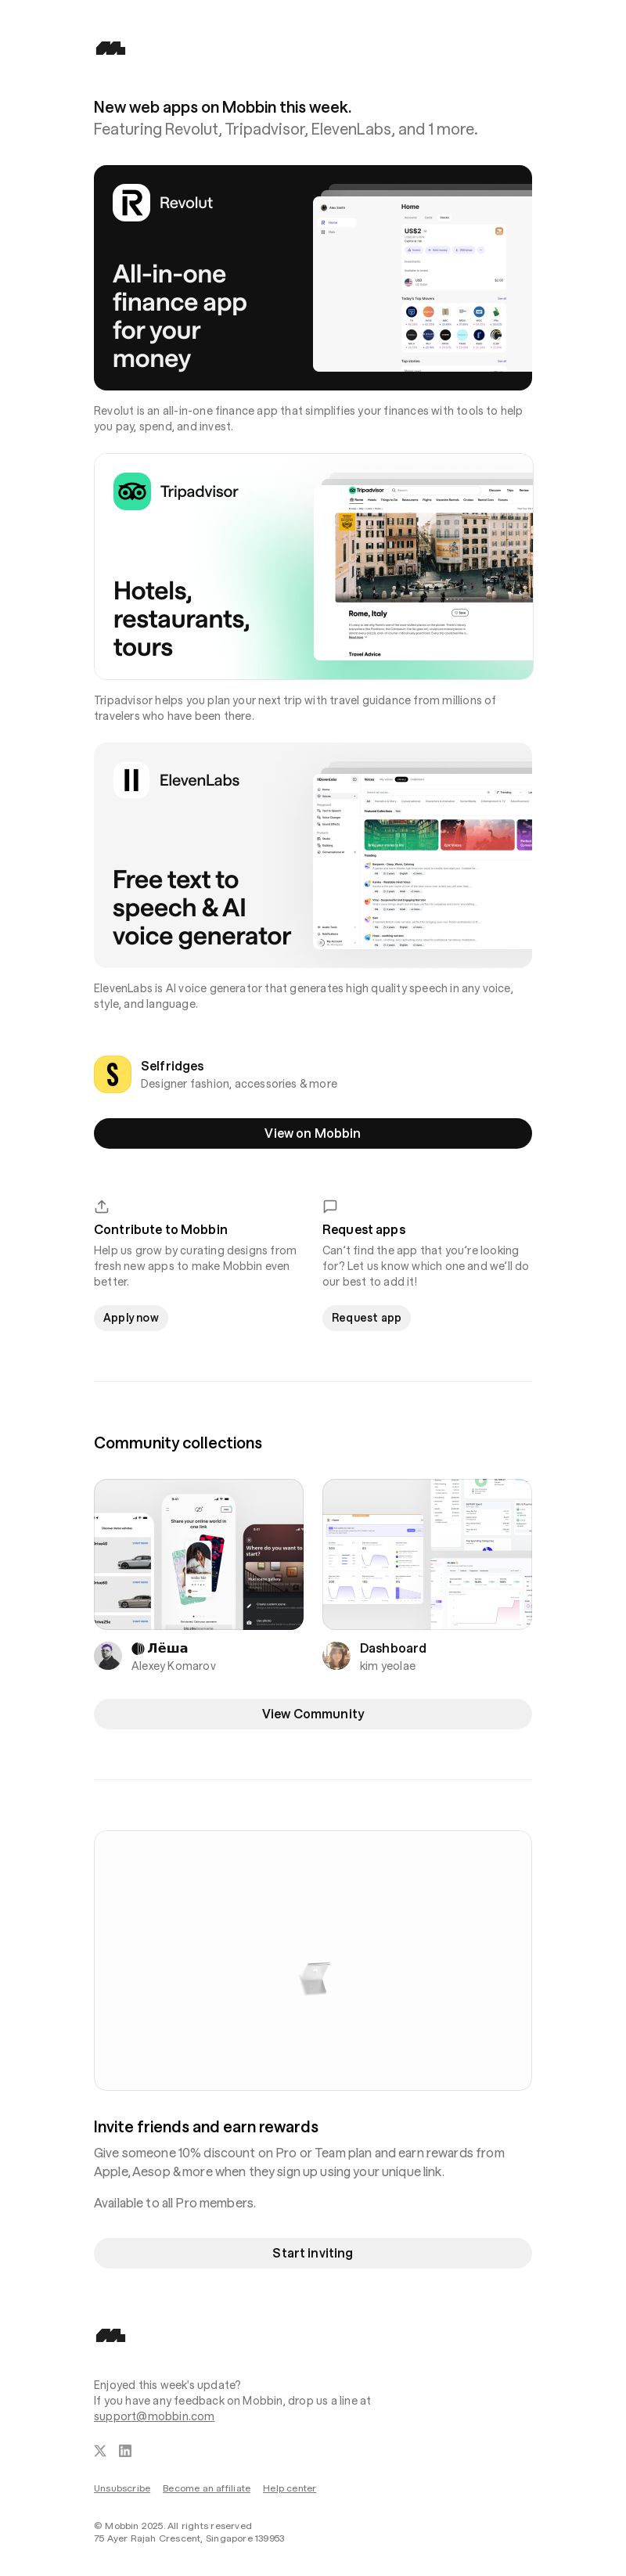The width and height of the screenshot is (626, 2576).
Task: Open the Become an affiliate link
Action: click(x=207, y=2487)
